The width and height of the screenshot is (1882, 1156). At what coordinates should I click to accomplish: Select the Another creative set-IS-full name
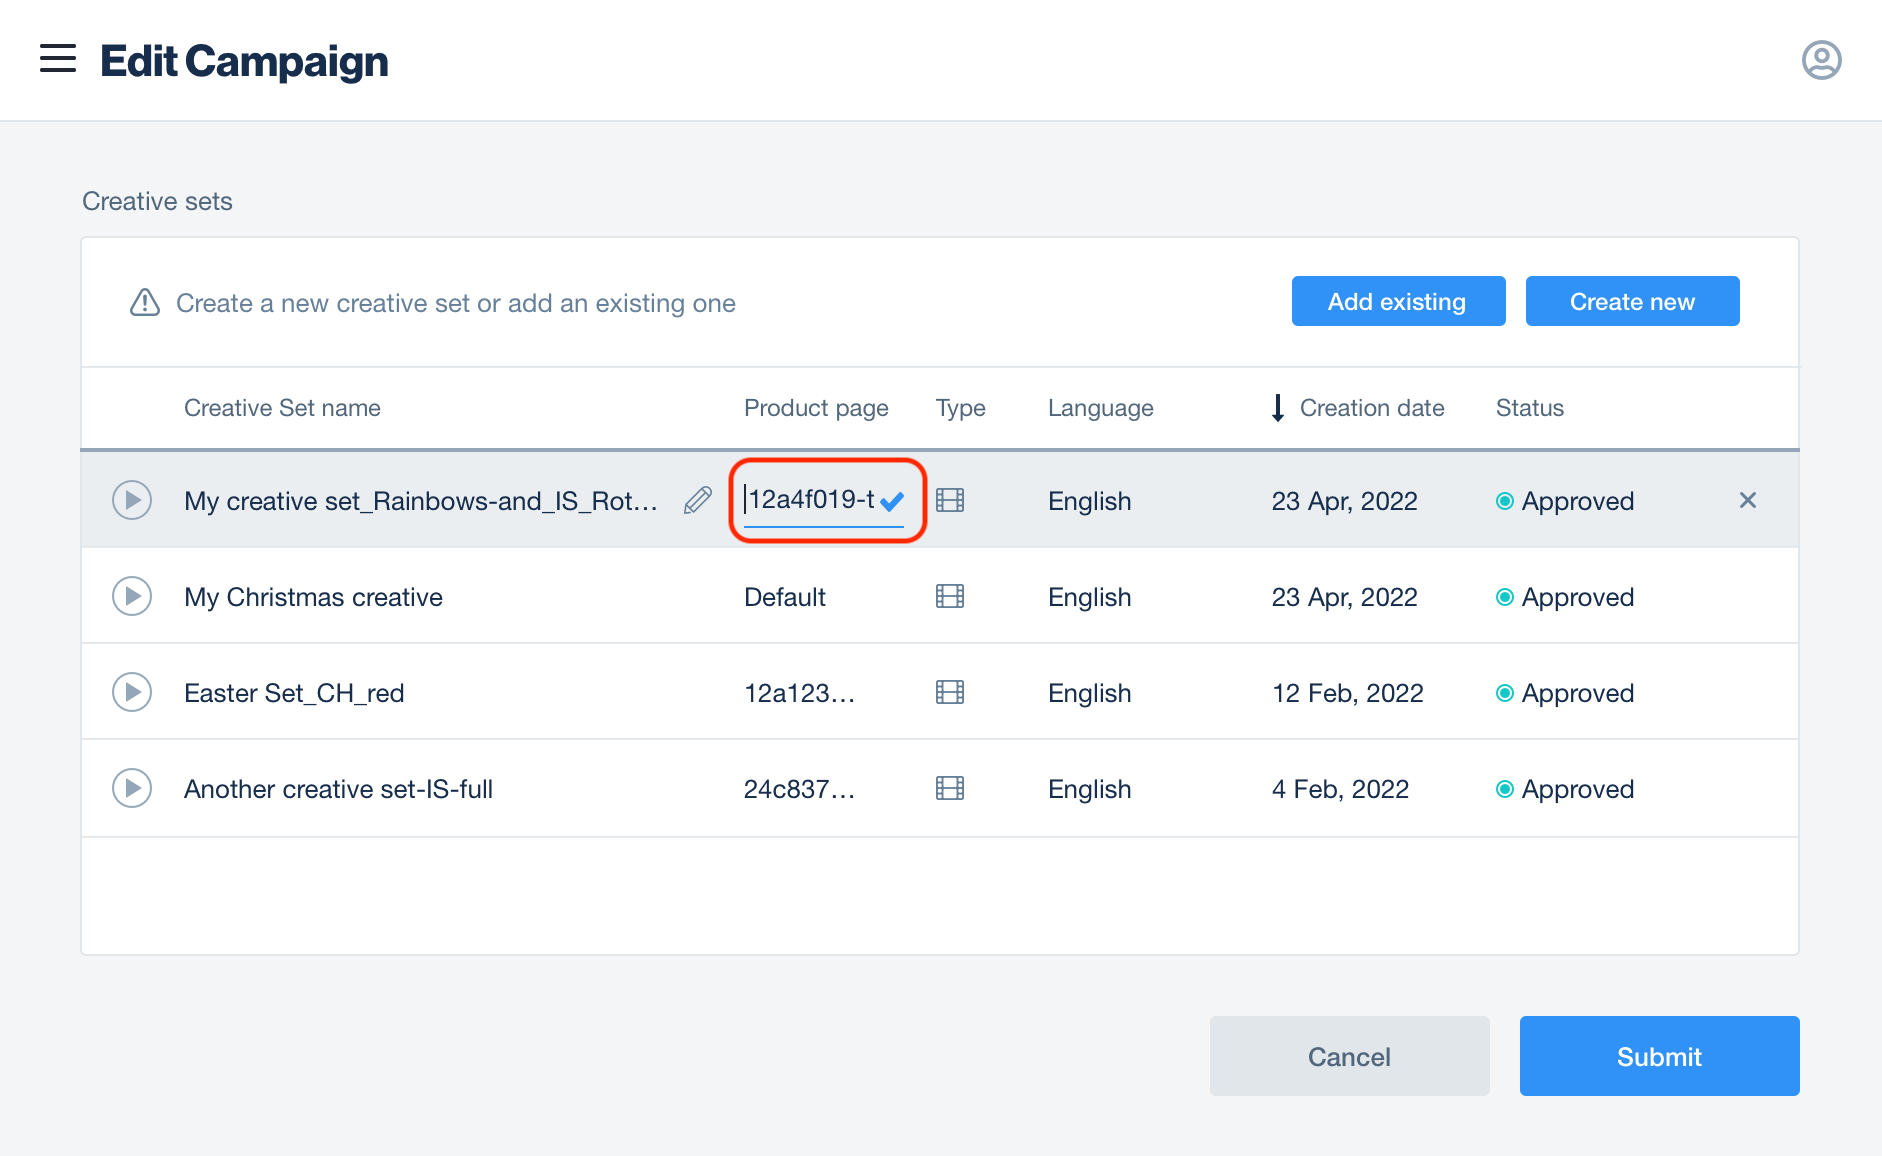[338, 789]
